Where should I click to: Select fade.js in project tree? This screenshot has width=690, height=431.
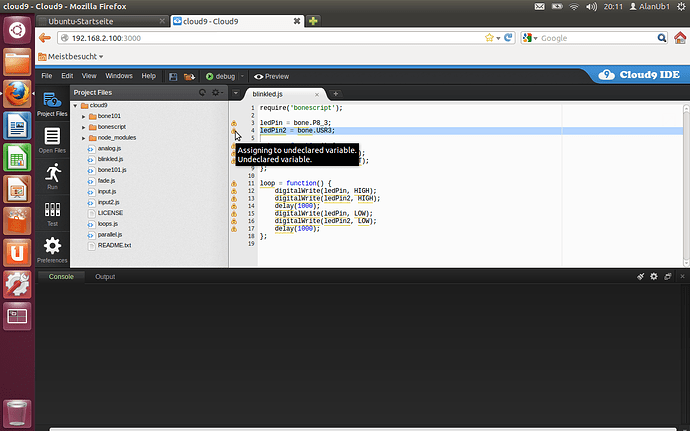pyautogui.click(x=106, y=181)
